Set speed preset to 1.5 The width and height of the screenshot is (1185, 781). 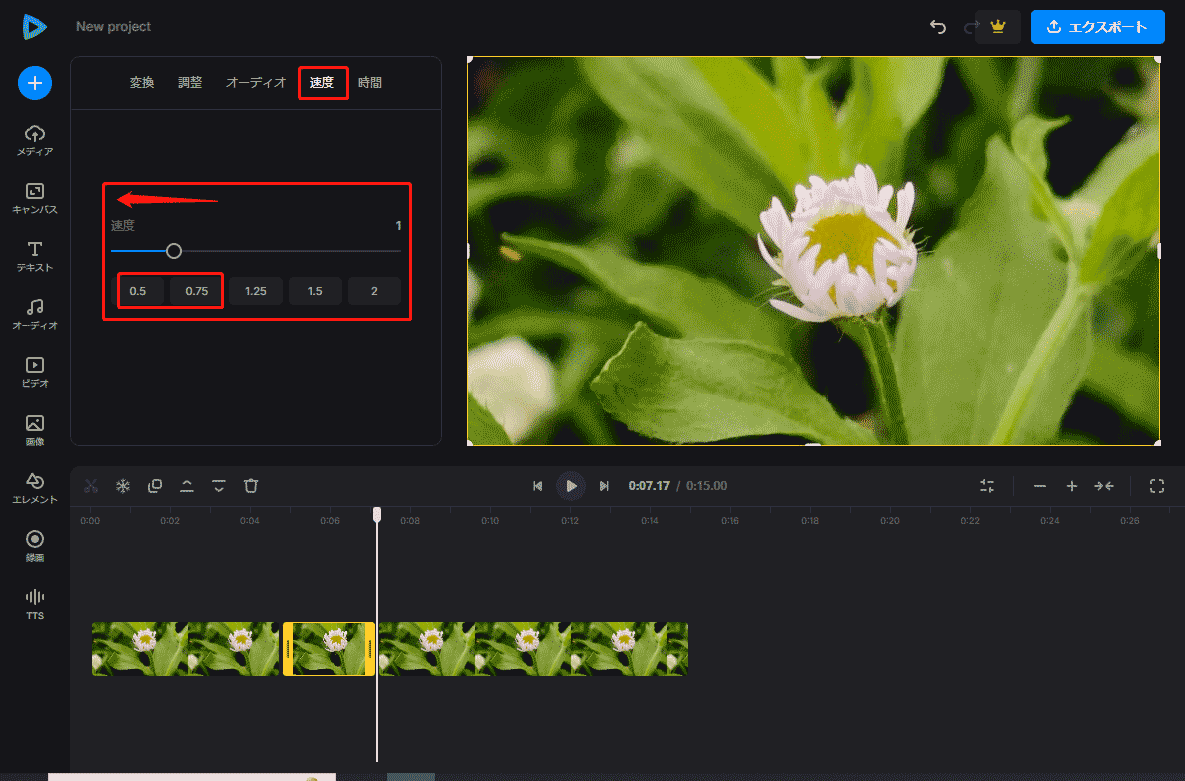[315, 291]
